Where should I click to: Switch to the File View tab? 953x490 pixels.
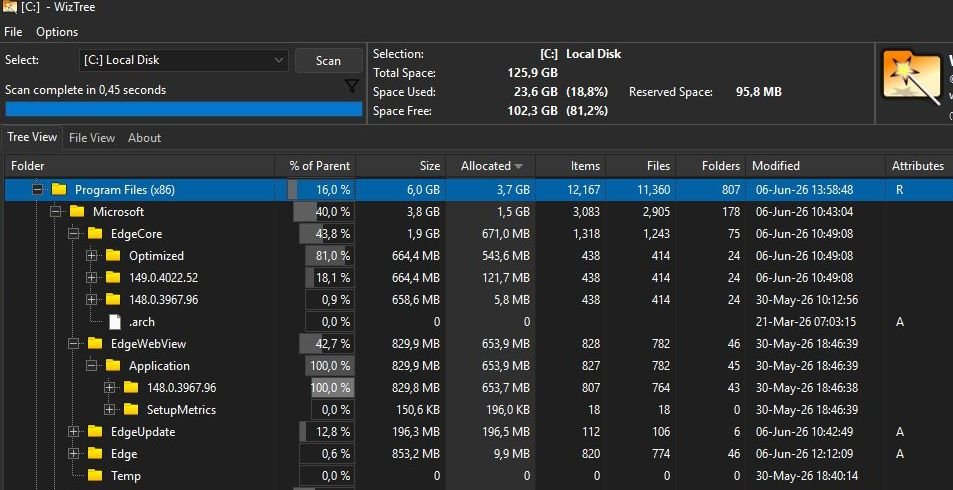(x=92, y=138)
